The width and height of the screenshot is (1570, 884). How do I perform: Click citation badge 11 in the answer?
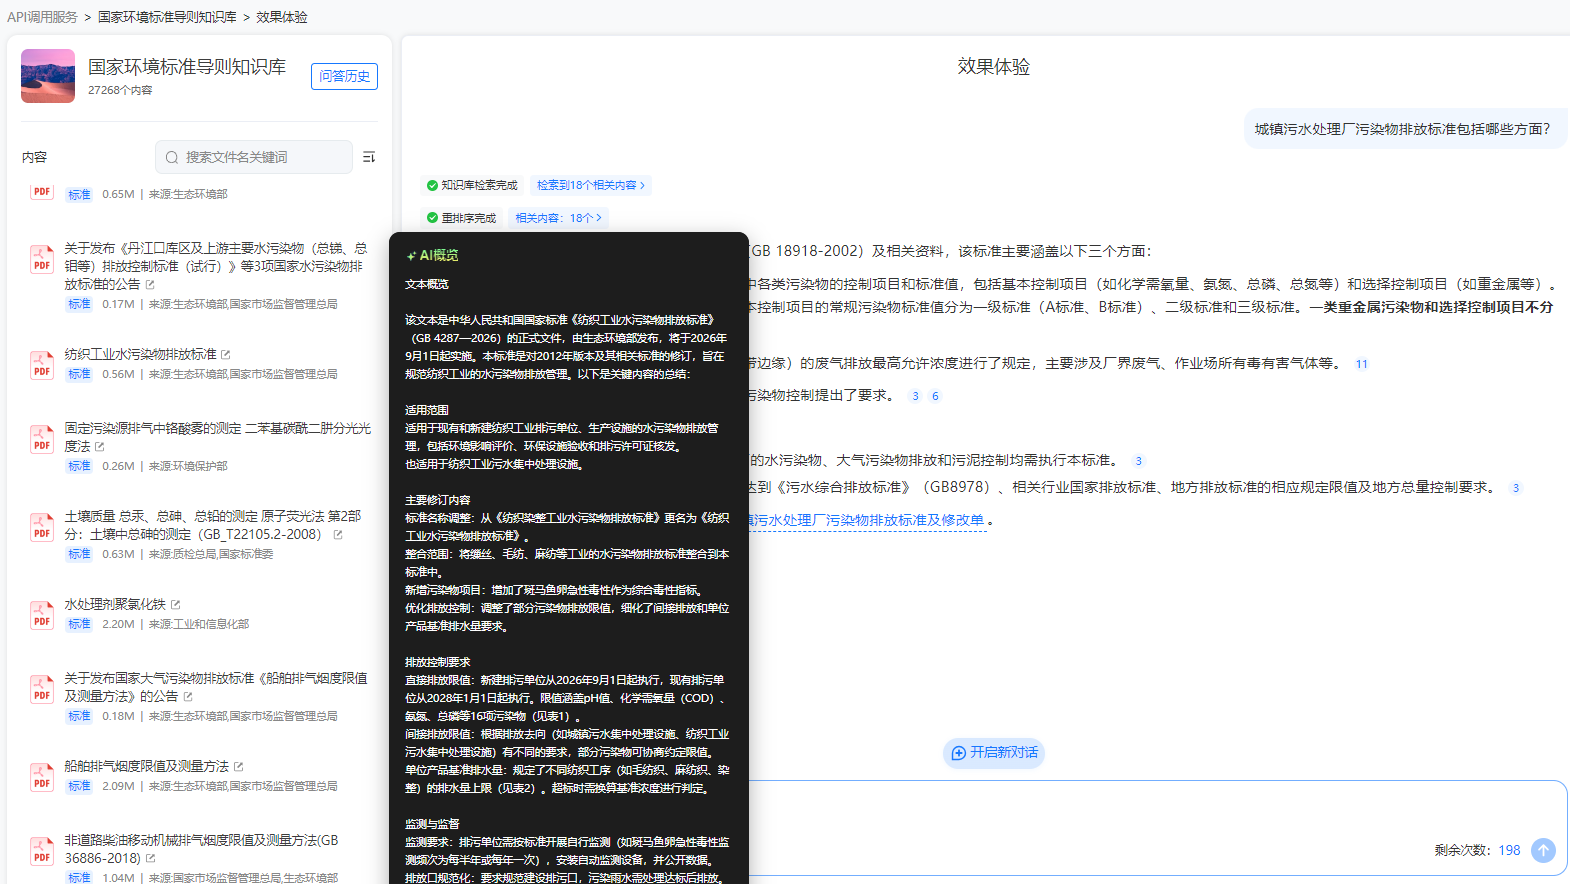pos(1361,364)
